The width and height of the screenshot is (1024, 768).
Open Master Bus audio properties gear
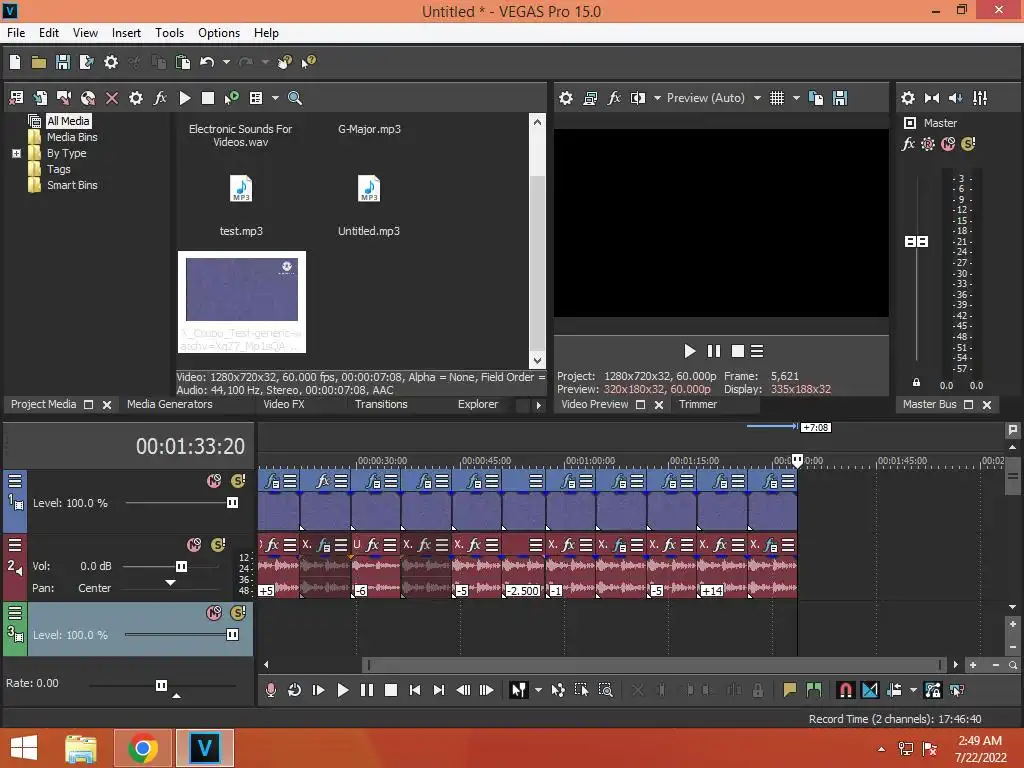(908, 98)
